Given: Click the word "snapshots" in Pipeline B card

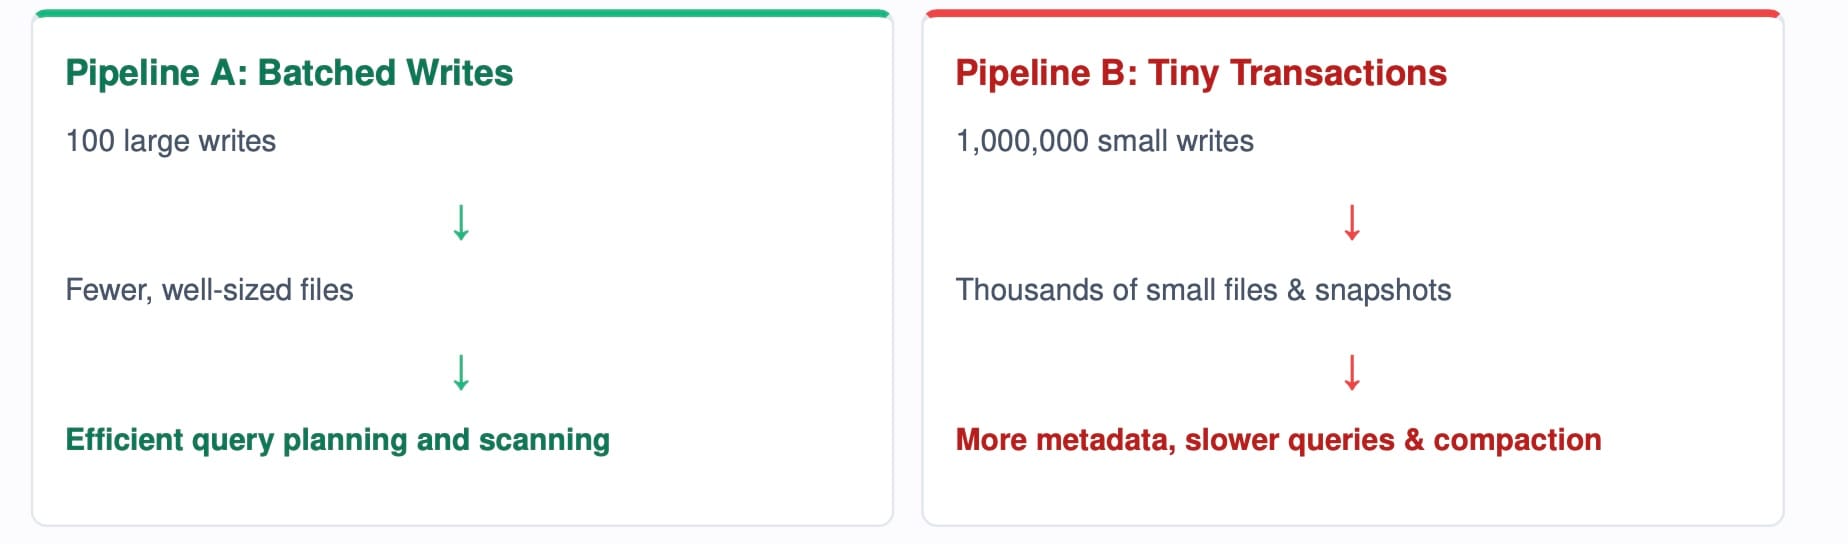Looking at the screenshot, I should coord(1383,290).
